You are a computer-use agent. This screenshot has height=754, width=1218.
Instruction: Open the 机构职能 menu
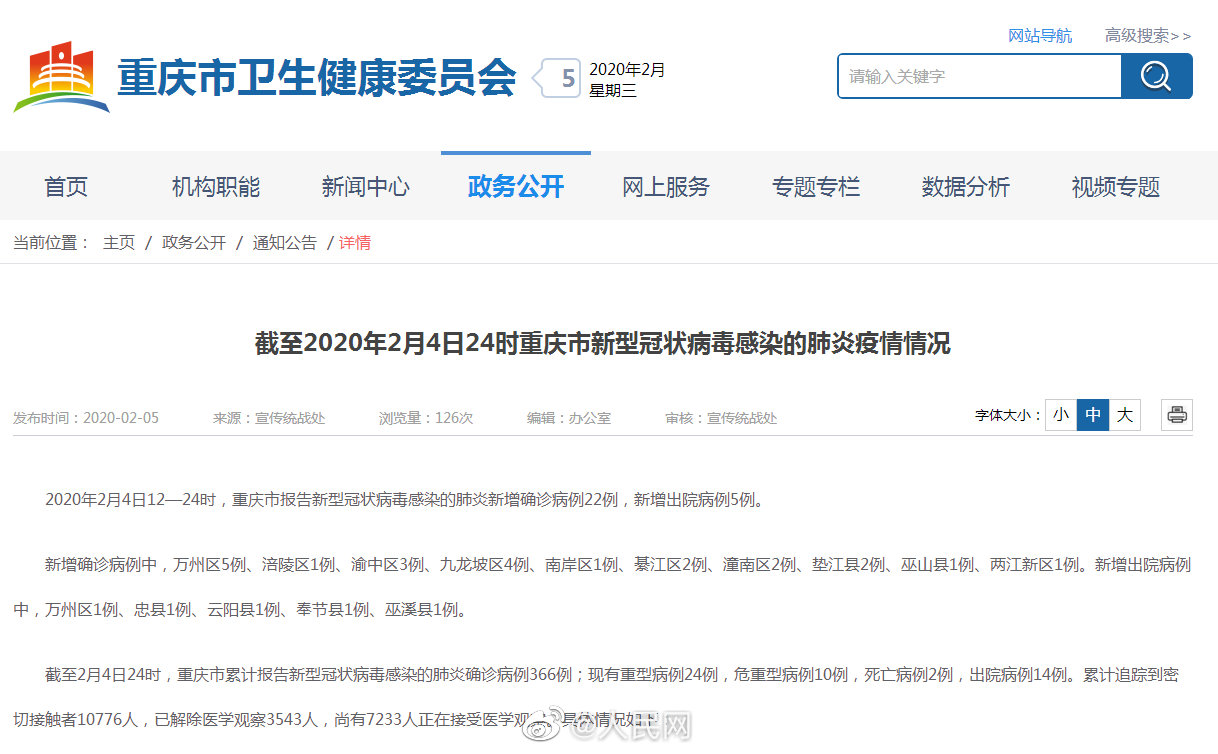[216, 187]
